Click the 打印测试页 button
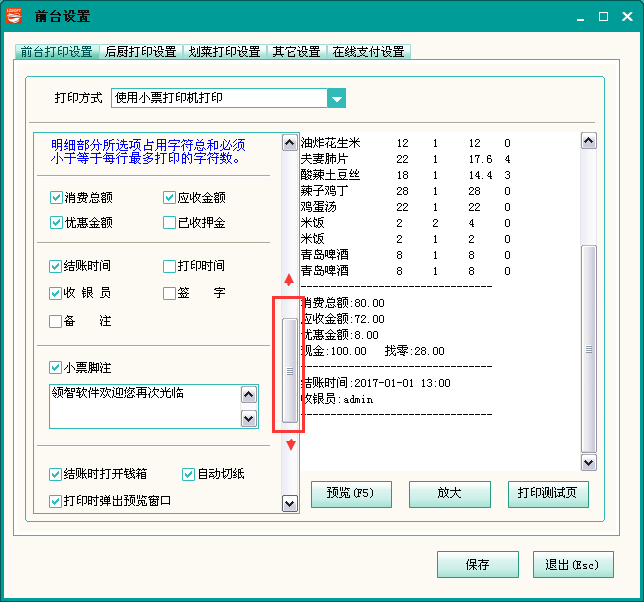Viewport: 644px width, 602px height. pyautogui.click(x=548, y=494)
